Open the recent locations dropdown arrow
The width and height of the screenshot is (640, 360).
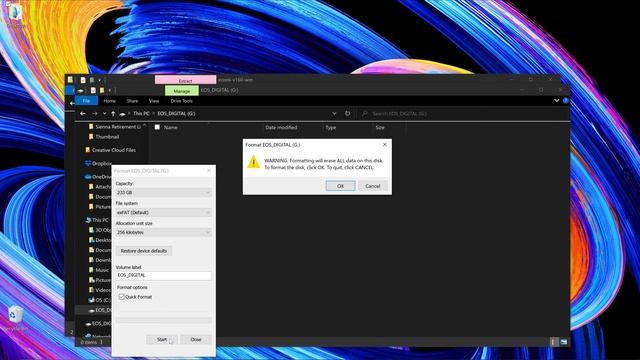pos(104,113)
